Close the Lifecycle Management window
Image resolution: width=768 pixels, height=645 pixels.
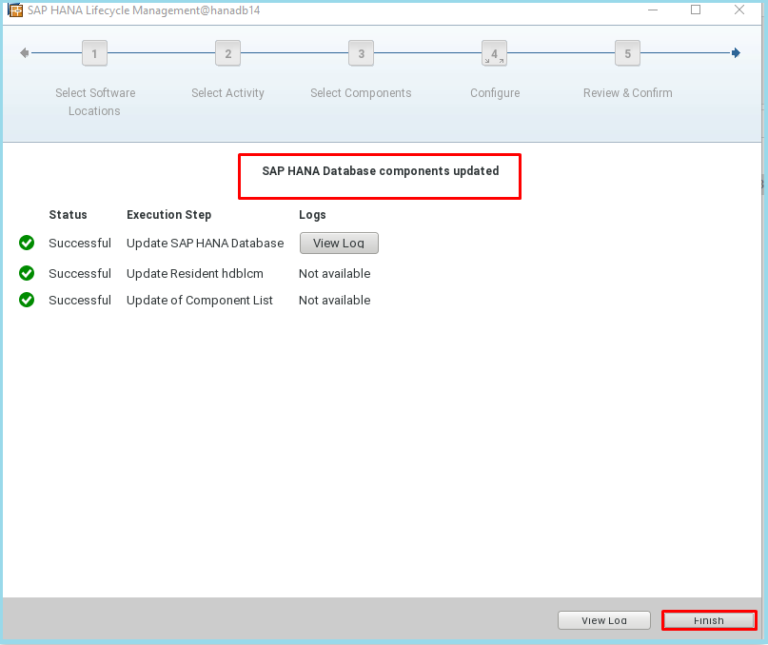pyautogui.click(x=740, y=10)
